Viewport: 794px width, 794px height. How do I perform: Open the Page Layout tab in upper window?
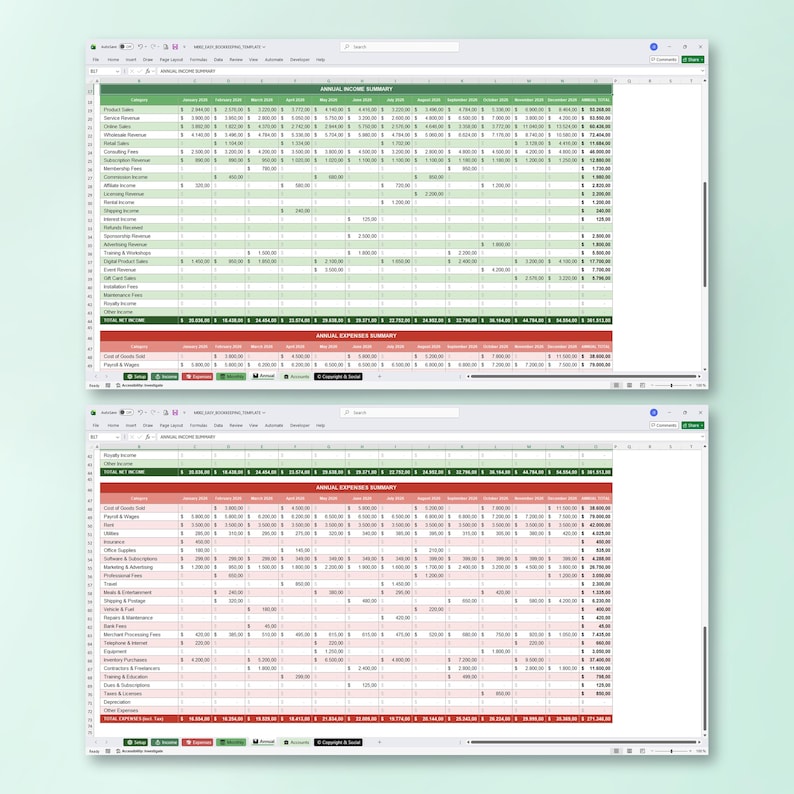[x=171, y=60]
